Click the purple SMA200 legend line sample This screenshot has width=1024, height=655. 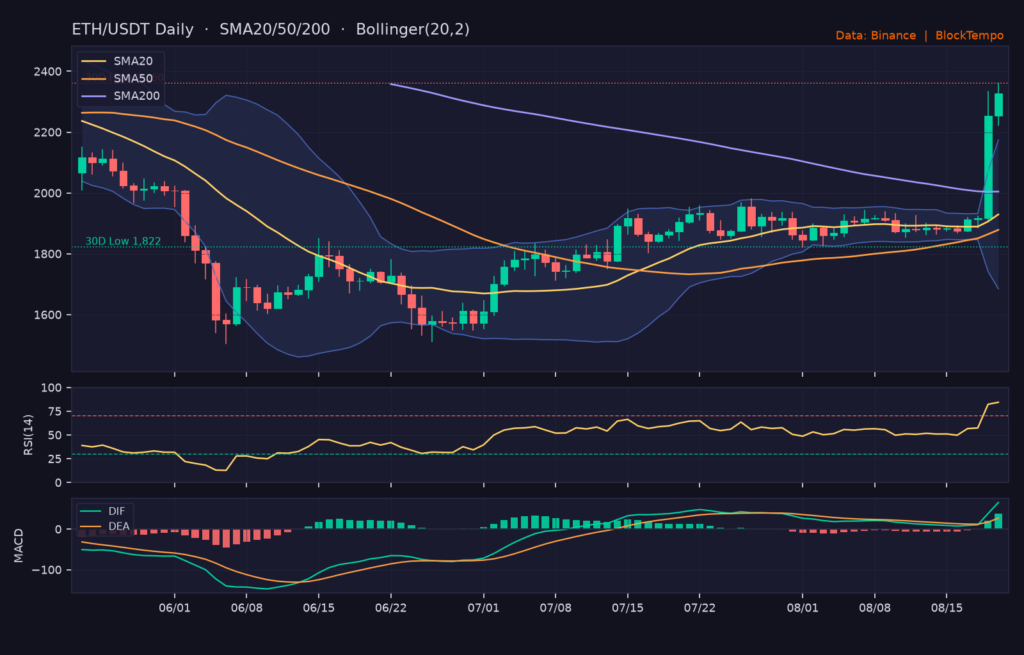93,96
